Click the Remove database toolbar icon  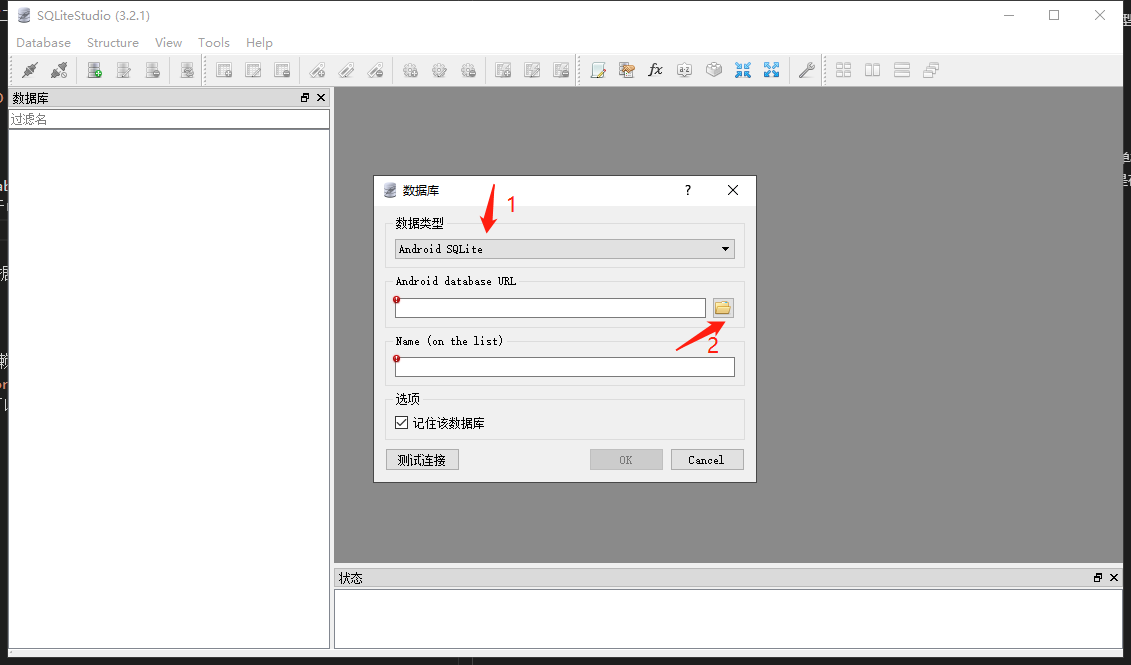tap(152, 70)
